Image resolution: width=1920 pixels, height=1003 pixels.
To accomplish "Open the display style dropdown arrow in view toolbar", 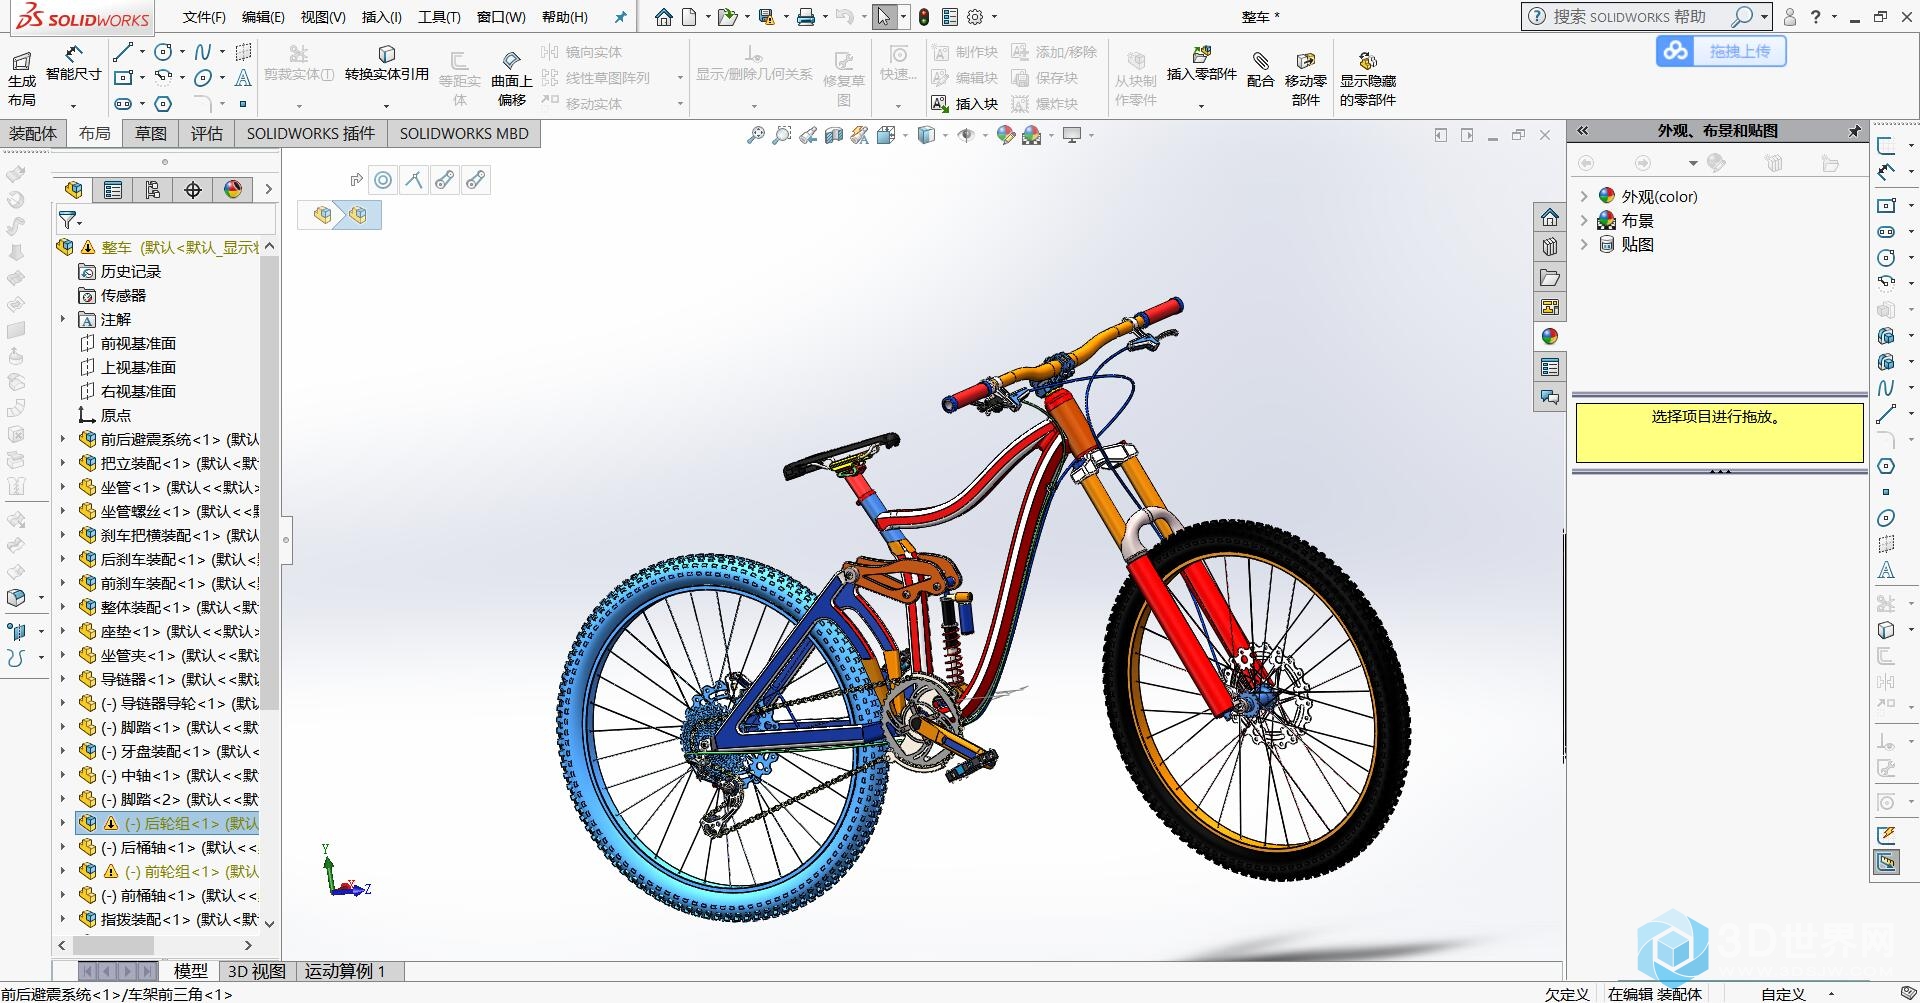I will point(946,135).
